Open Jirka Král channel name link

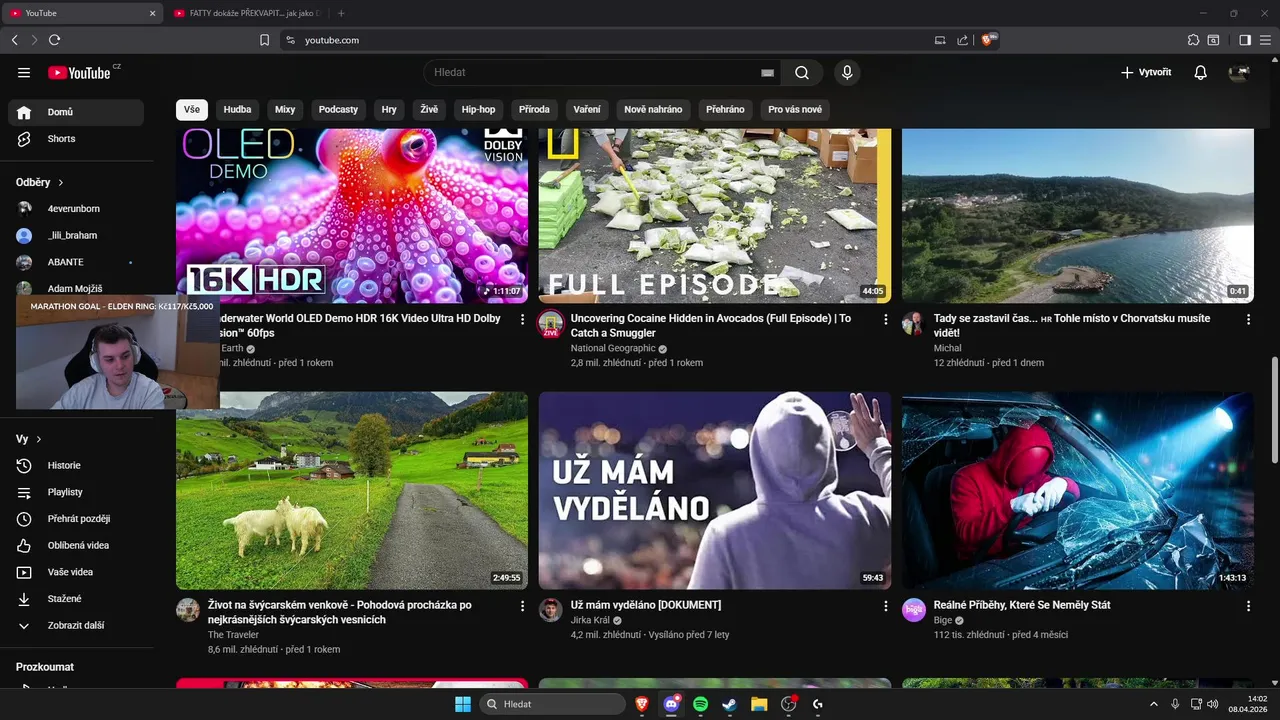coord(590,620)
